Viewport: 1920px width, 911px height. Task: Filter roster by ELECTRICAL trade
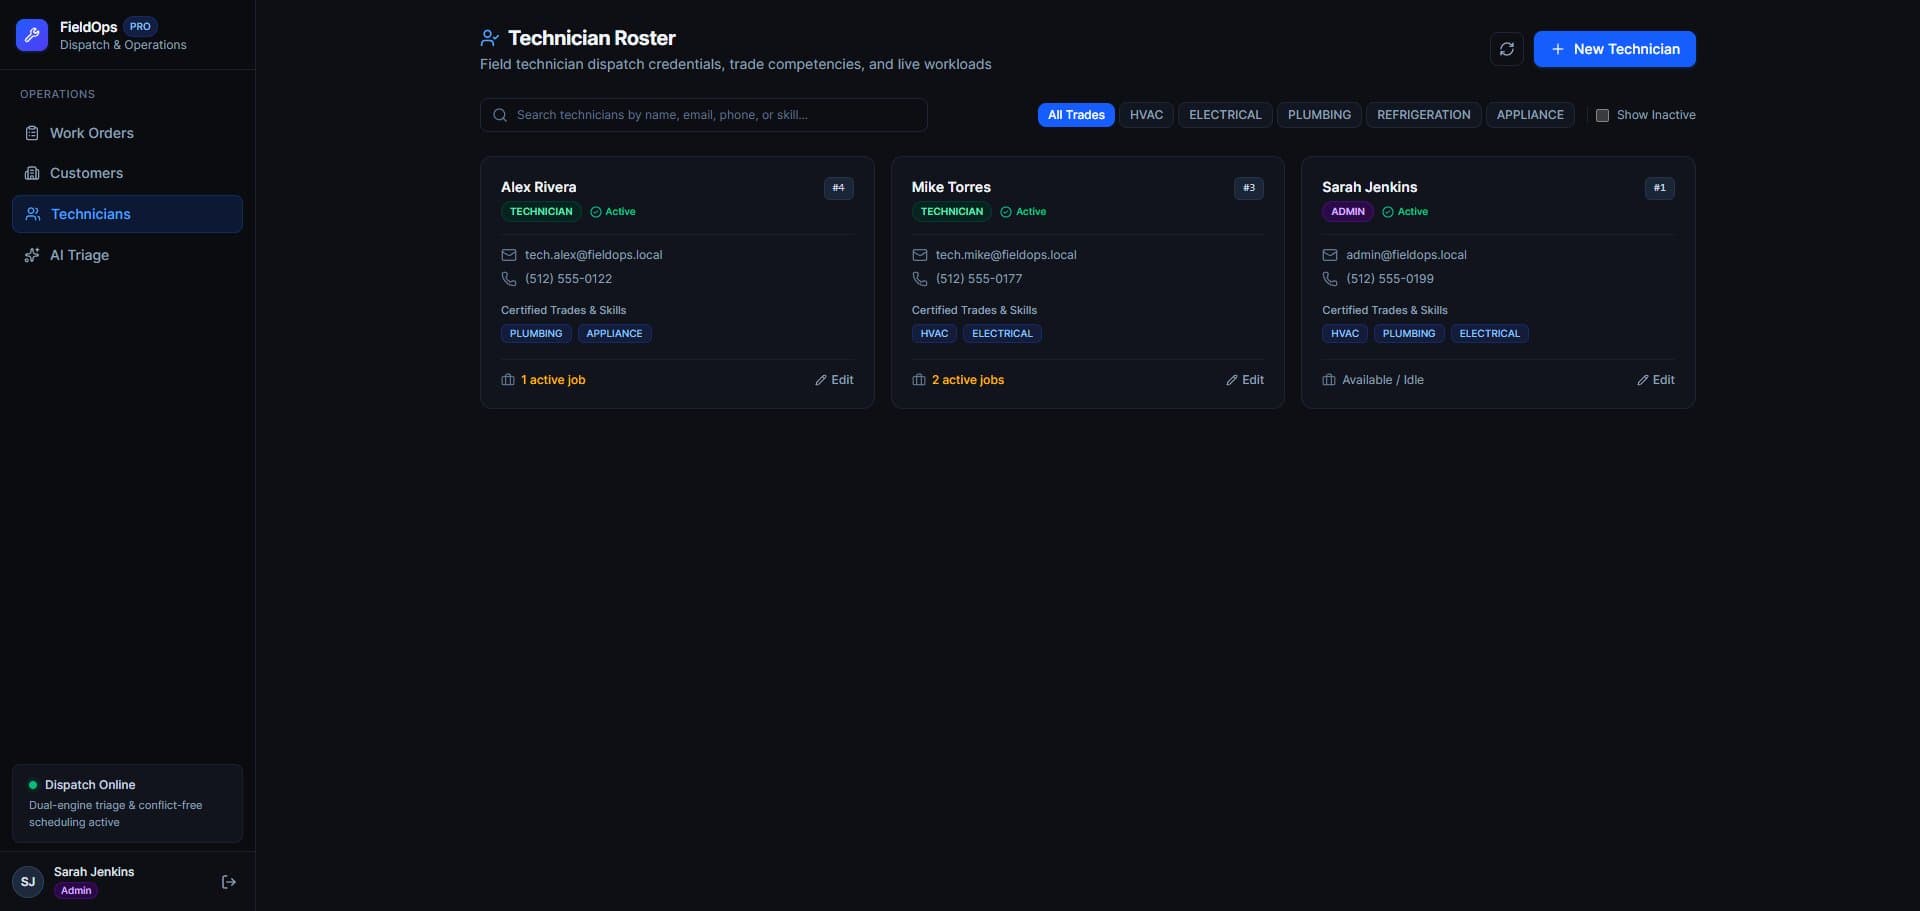[x=1225, y=115]
